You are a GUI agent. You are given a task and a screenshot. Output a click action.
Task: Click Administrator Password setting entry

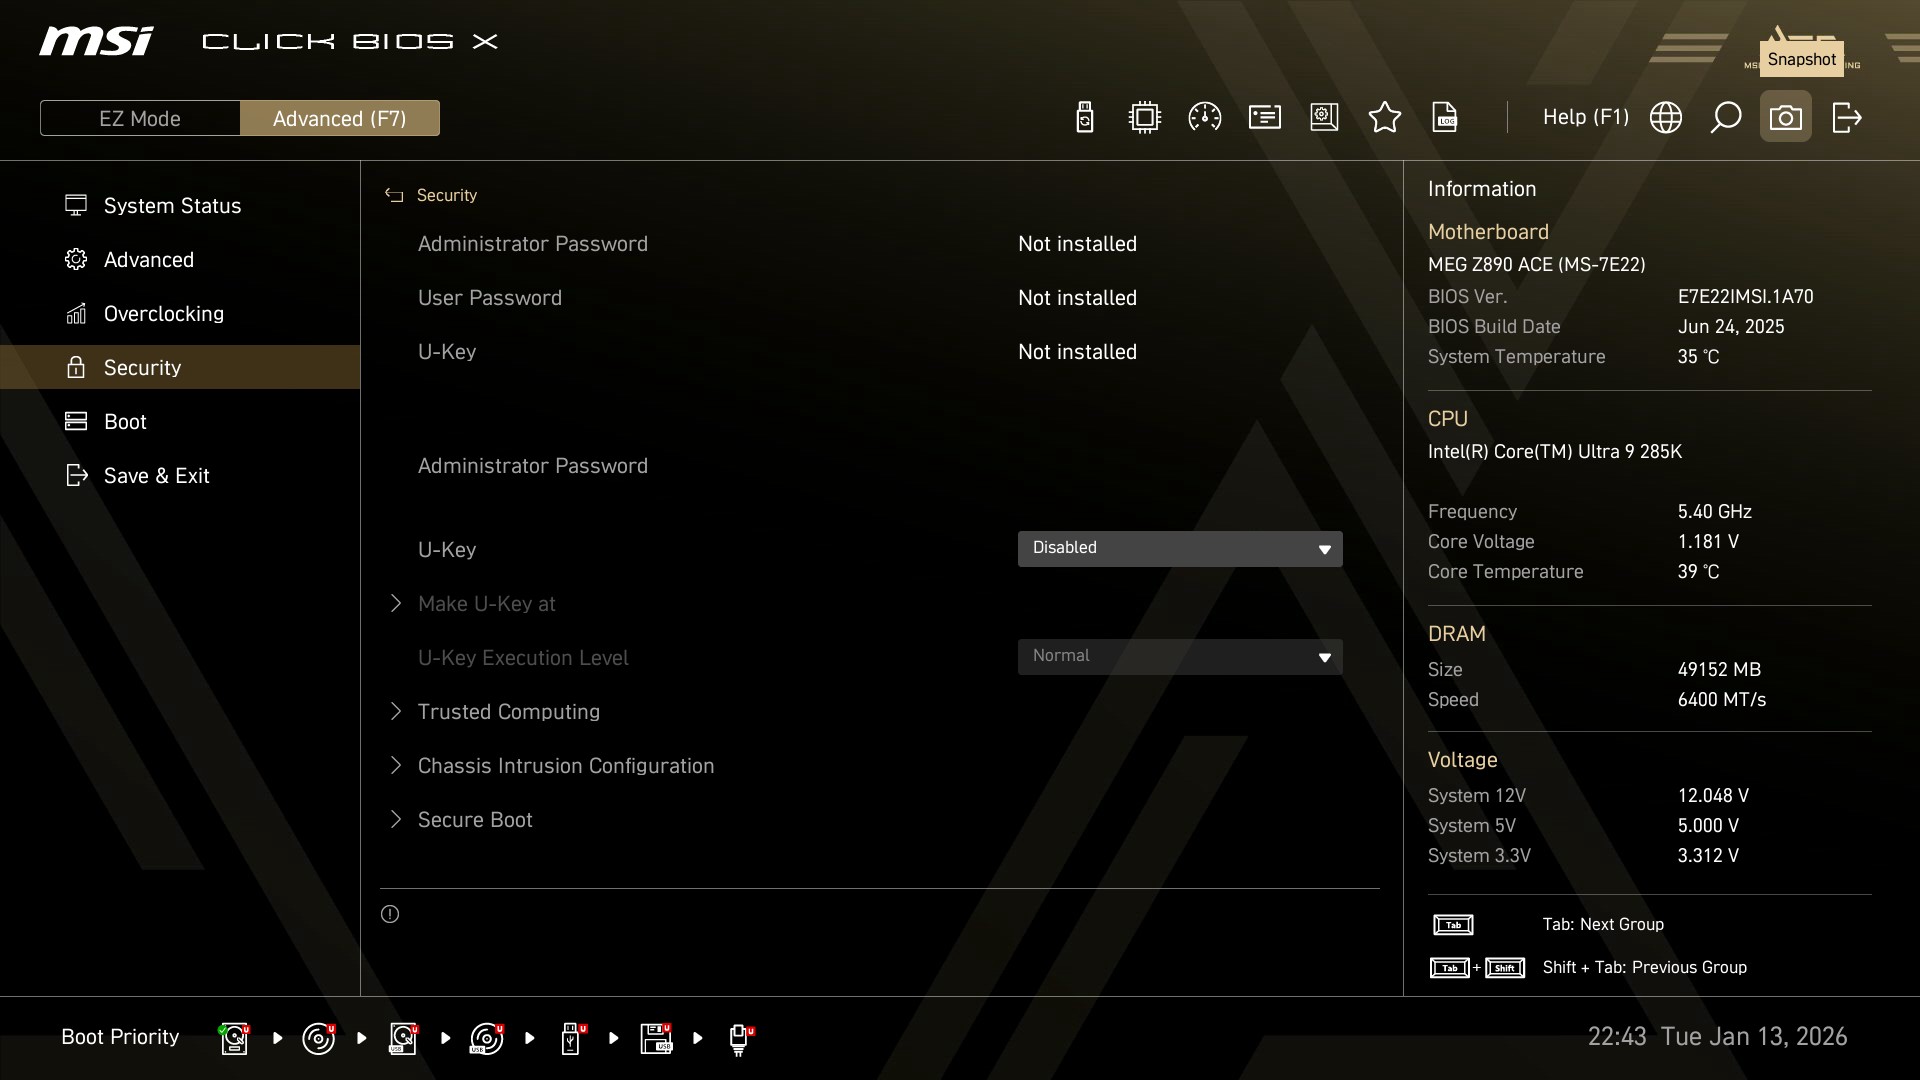[x=532, y=466]
